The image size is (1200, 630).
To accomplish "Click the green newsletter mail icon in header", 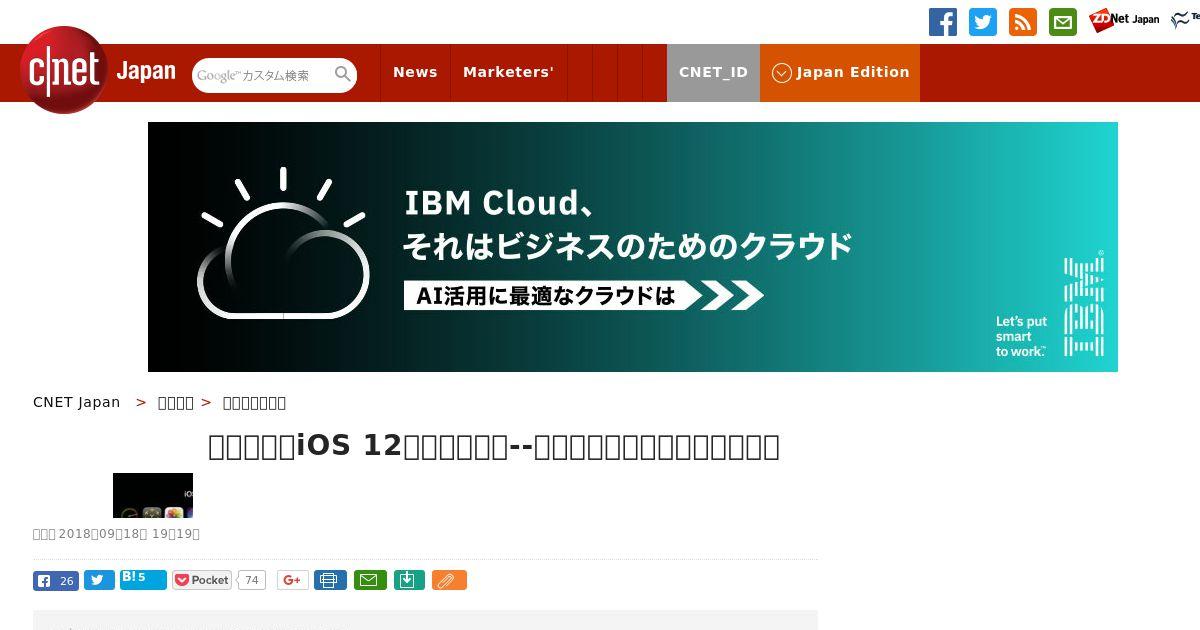I will coord(1063,22).
